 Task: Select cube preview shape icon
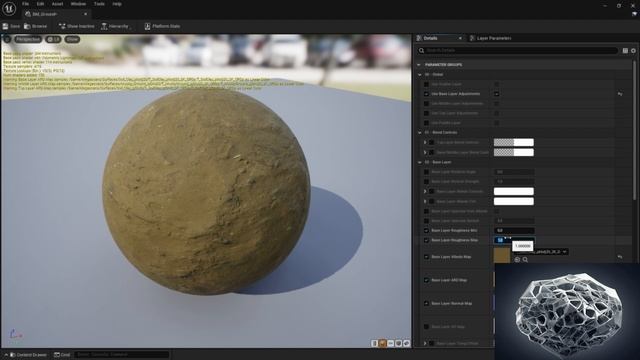click(398, 343)
